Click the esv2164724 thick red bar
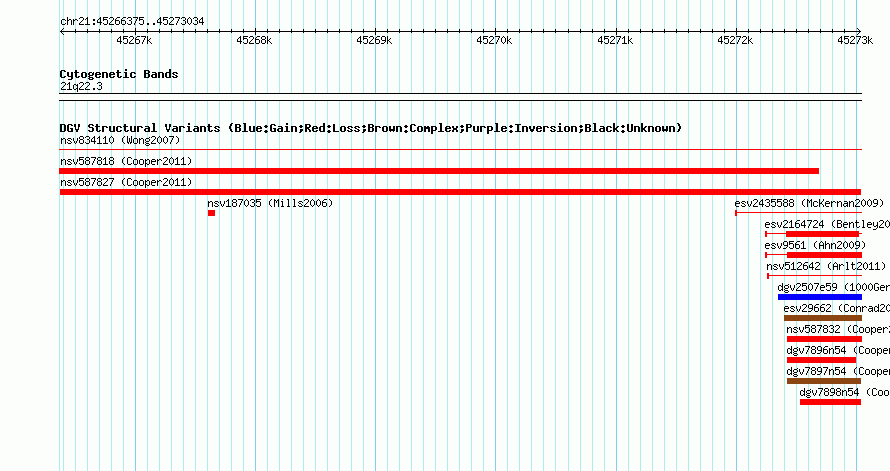Image resolution: width=890 pixels, height=471 pixels. click(x=822, y=234)
